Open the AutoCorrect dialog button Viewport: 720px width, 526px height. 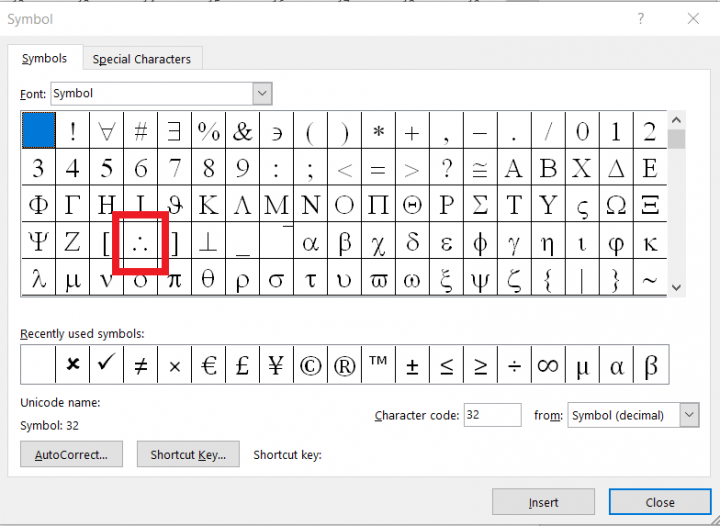[71, 455]
